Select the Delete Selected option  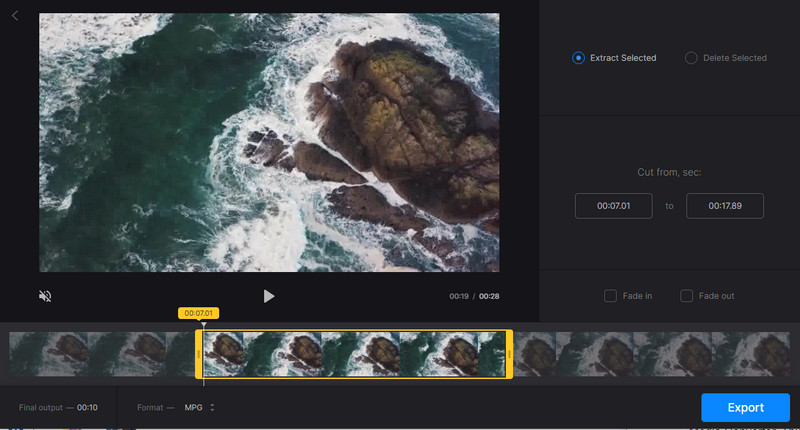click(691, 58)
